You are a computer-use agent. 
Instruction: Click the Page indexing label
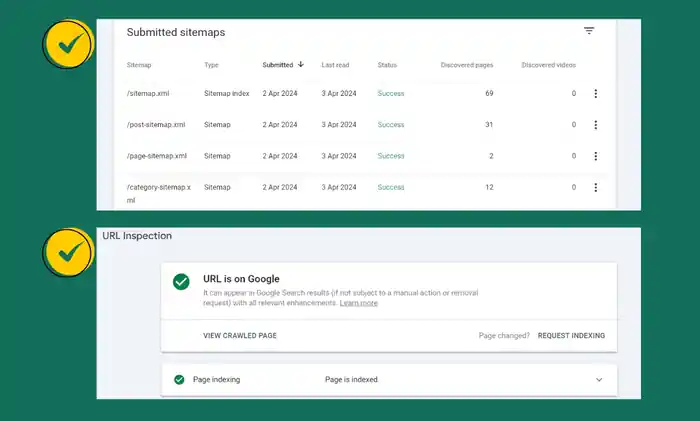[x=217, y=379]
